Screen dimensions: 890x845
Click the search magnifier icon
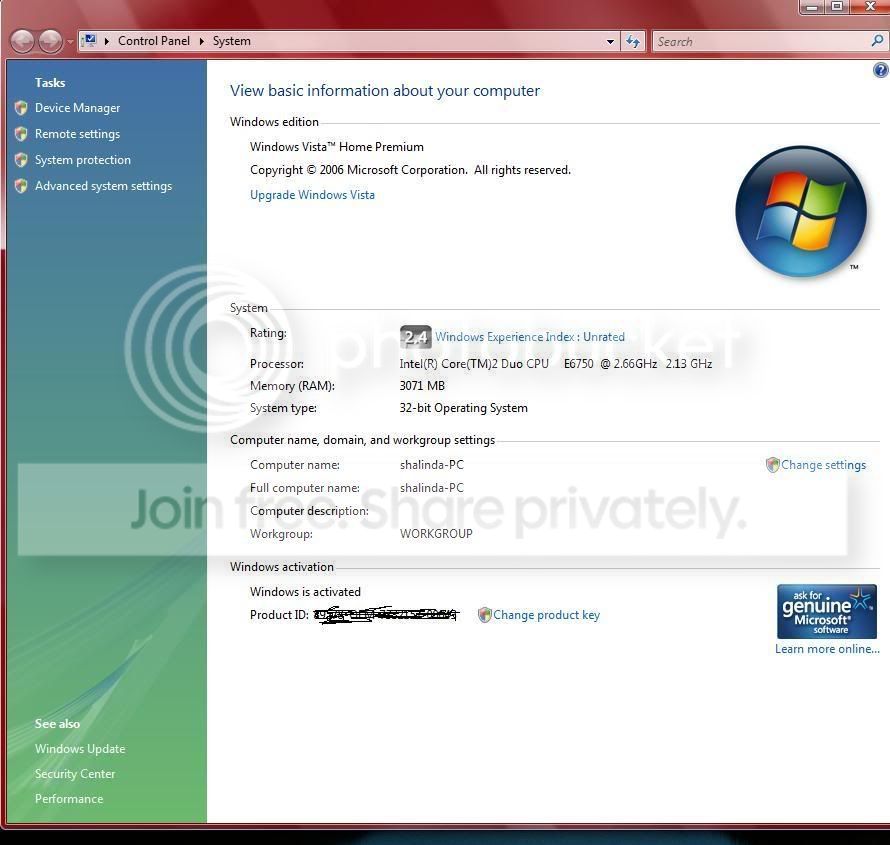[x=877, y=41]
